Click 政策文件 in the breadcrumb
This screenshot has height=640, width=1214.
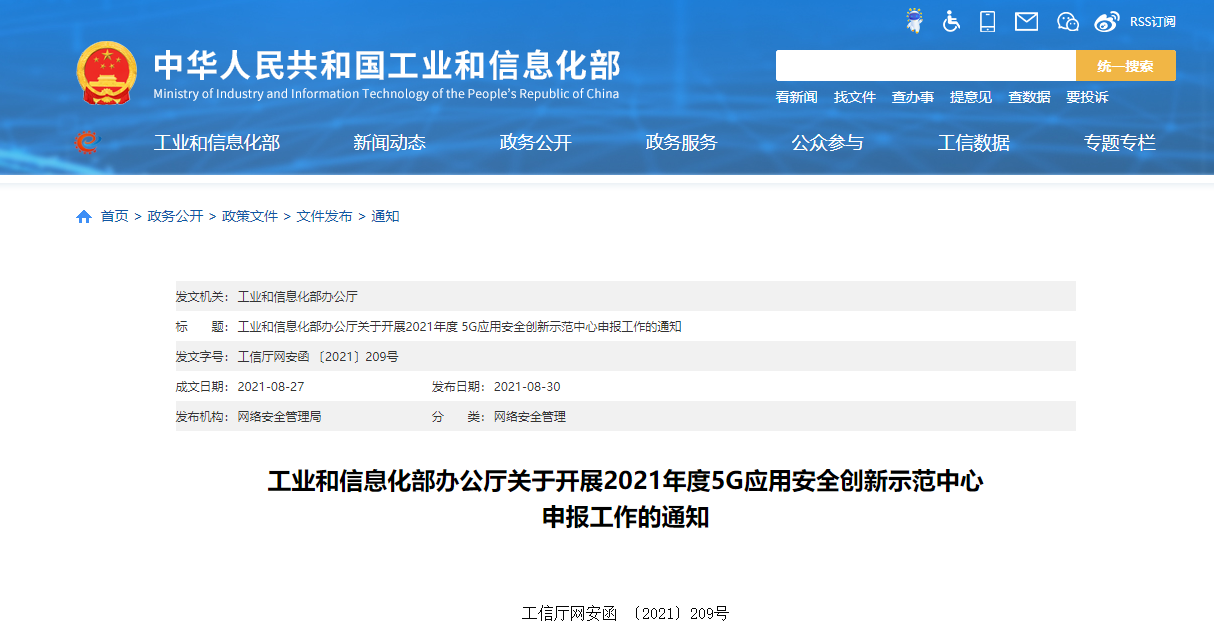[250, 216]
